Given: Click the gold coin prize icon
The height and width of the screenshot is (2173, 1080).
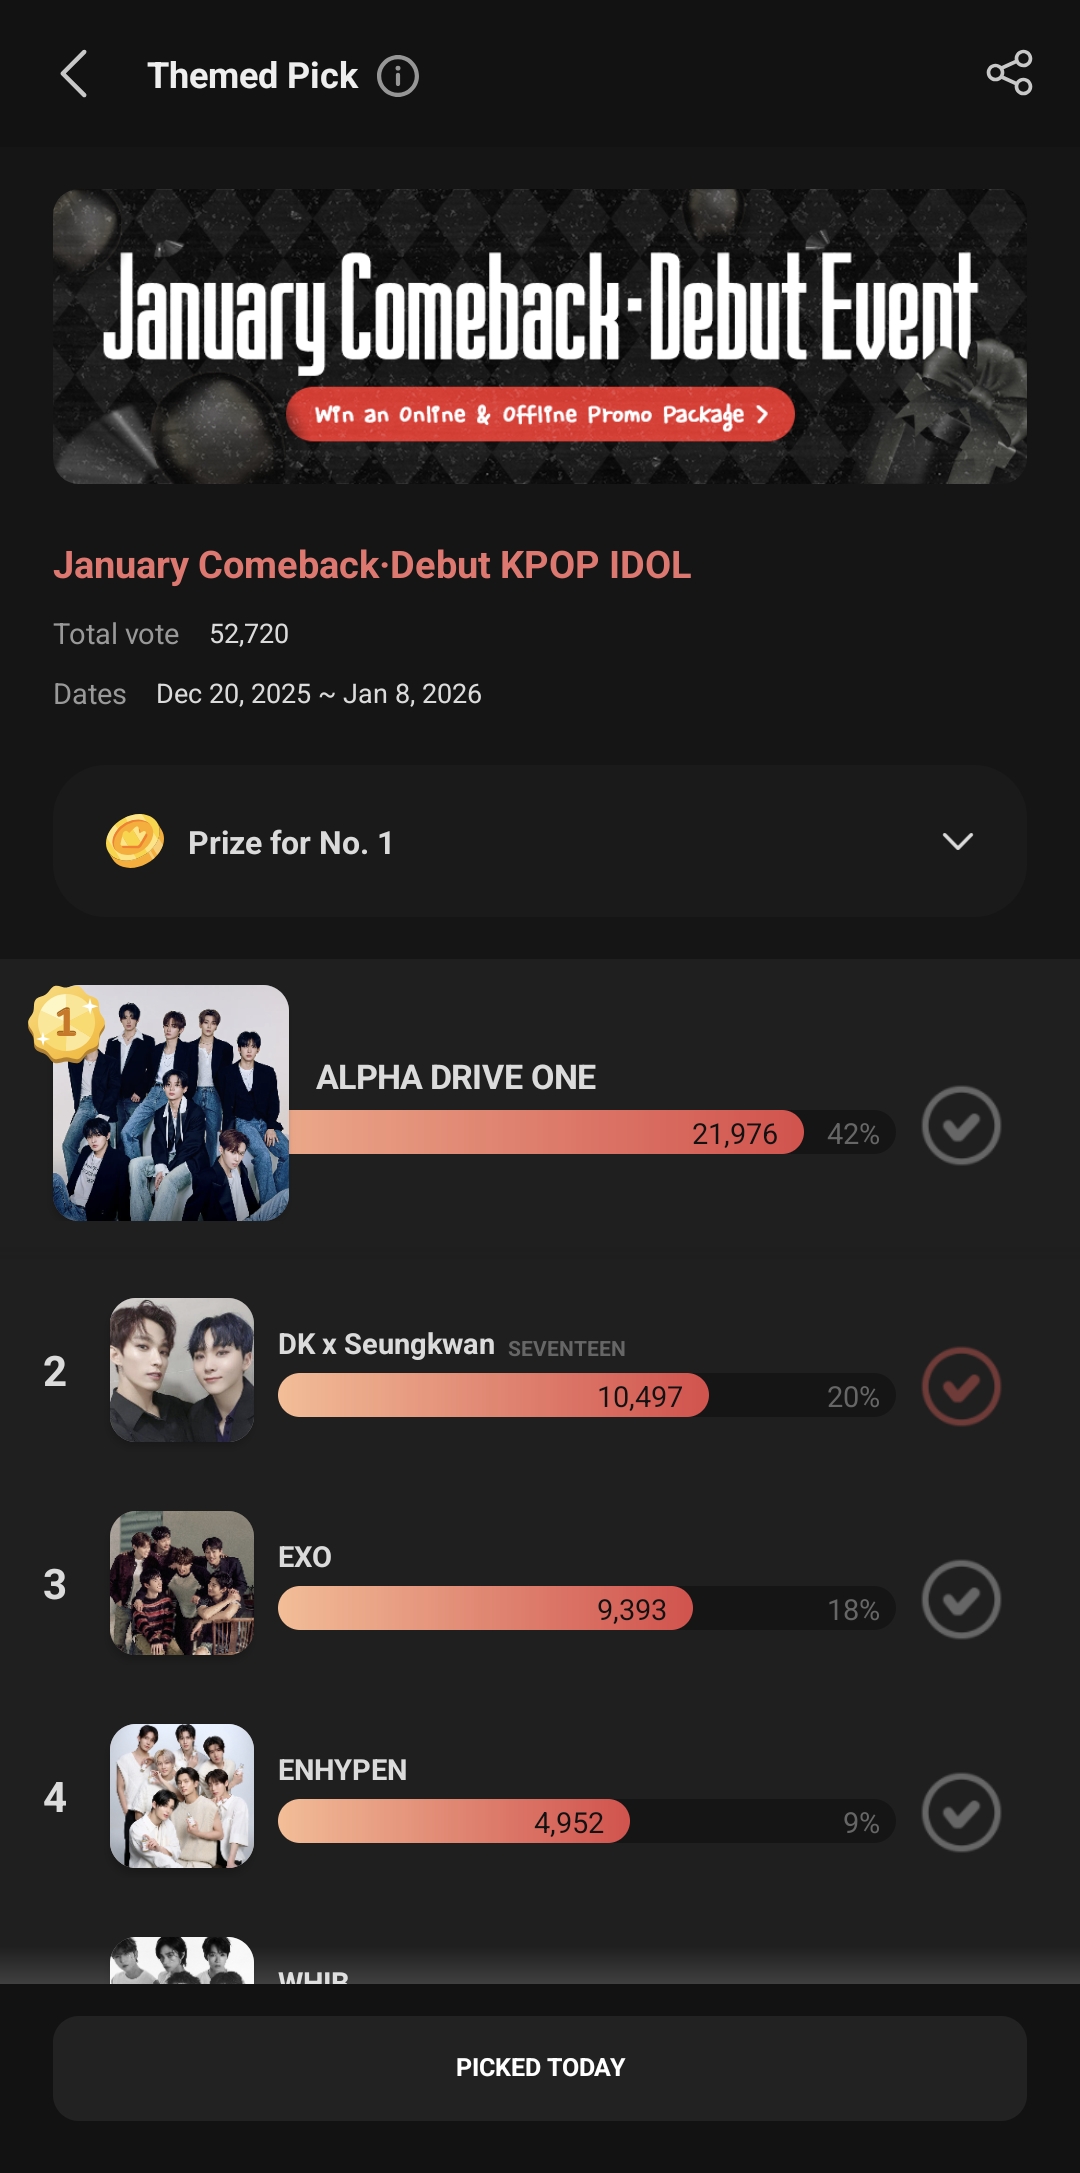Looking at the screenshot, I should point(135,841).
